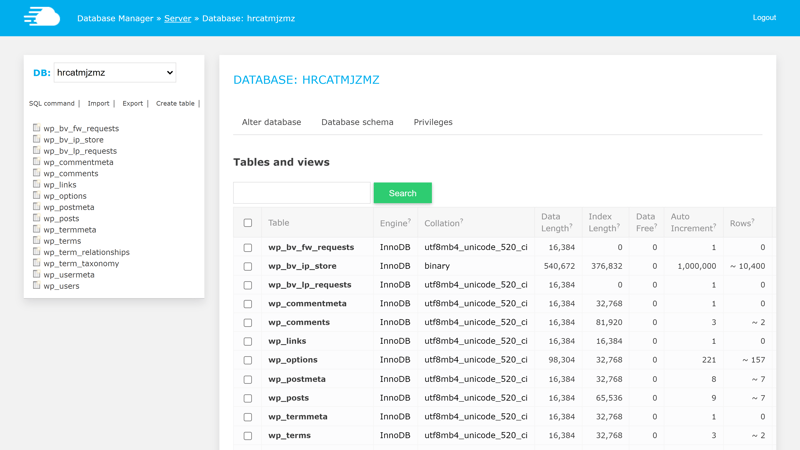The width and height of the screenshot is (800, 450).
Task: Toggle the select-all checkbox in table header
Action: 248,223
